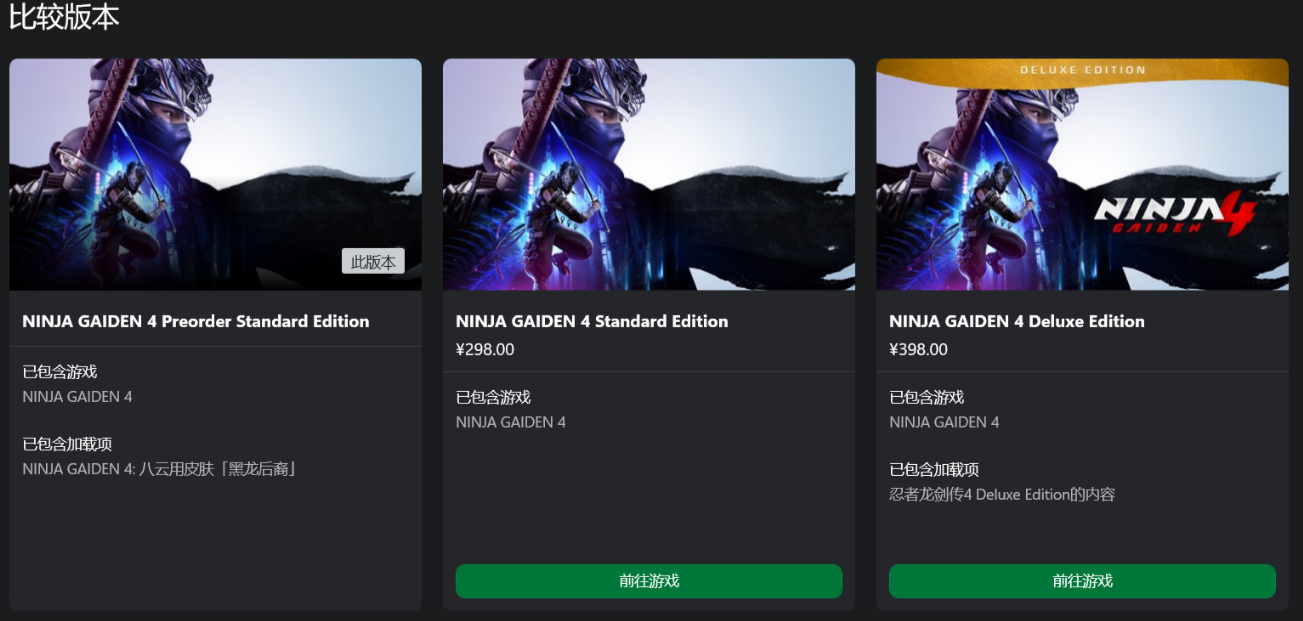Select the NINJA GAIDEN 4 Deluxe Edition title
This screenshot has height=621, width=1303.
[x=1017, y=321]
